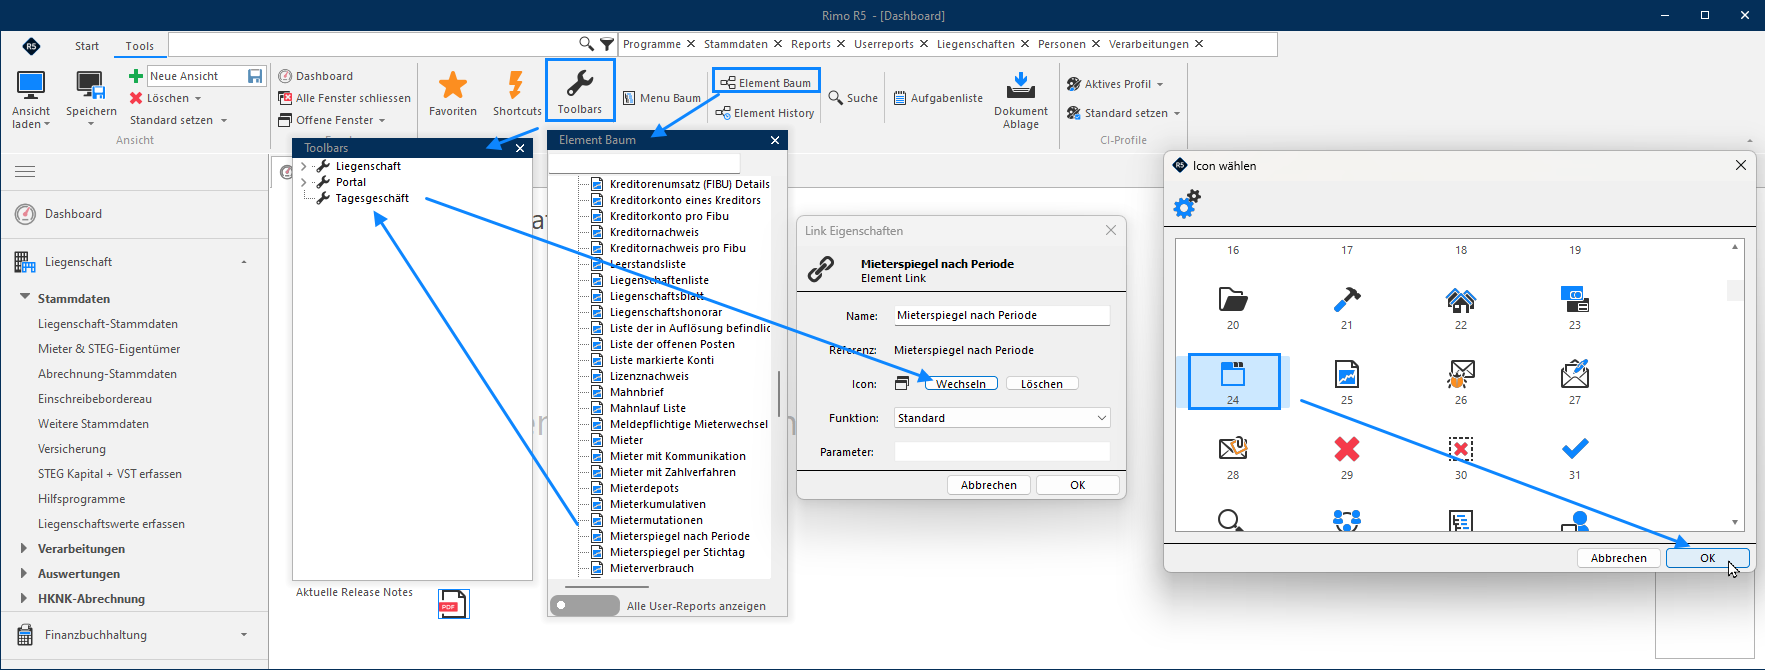Click the Name input field
The height and width of the screenshot is (670, 1765).
click(1002, 315)
